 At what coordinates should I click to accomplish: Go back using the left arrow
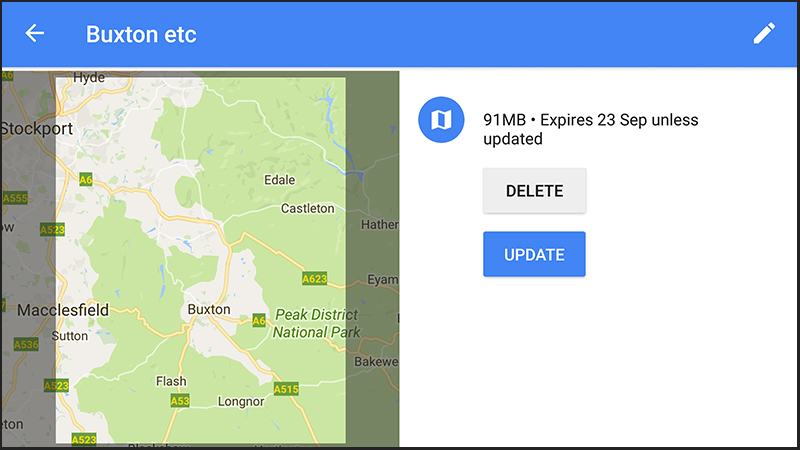click(35, 34)
